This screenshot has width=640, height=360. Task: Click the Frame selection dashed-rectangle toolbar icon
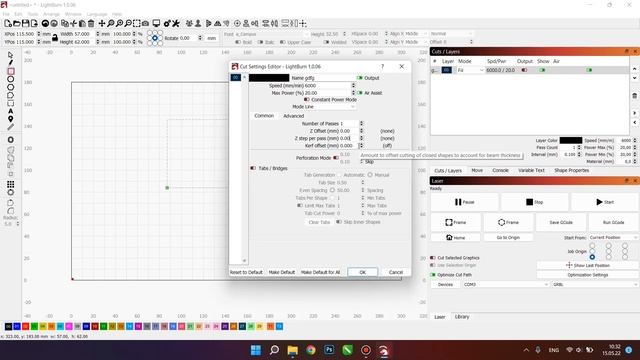(x=137, y=24)
